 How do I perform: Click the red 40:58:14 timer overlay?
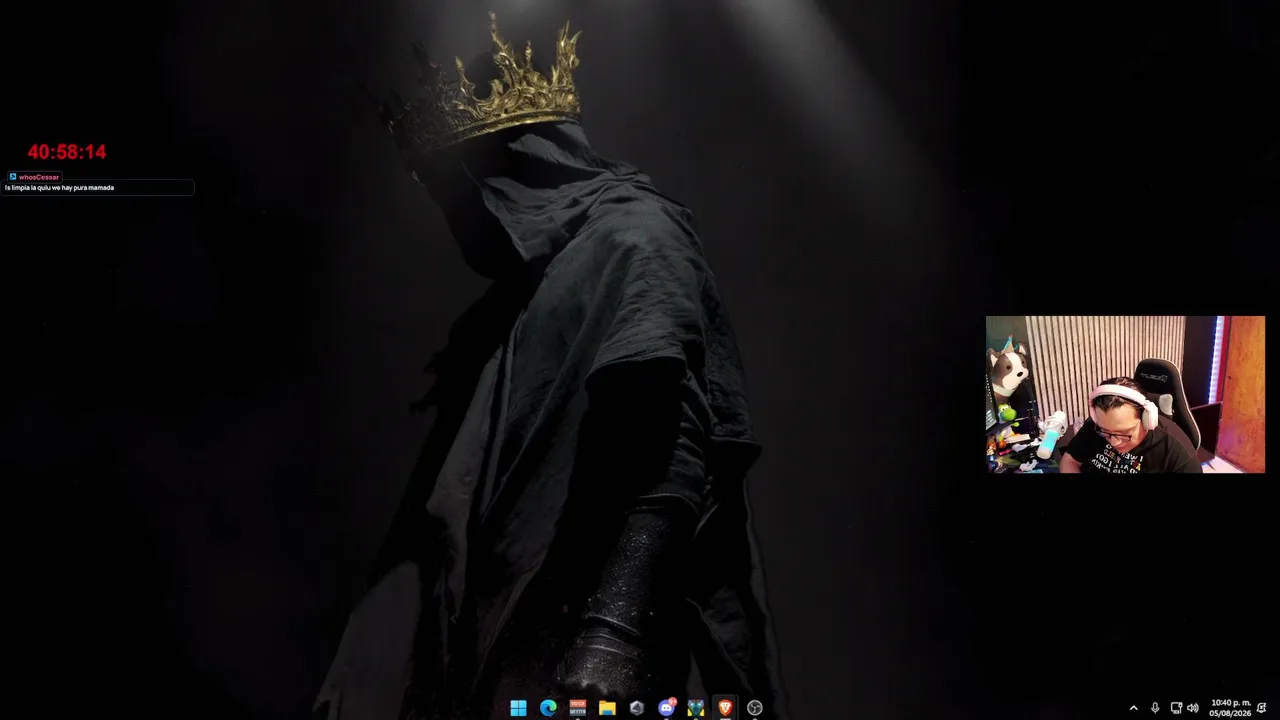67,152
